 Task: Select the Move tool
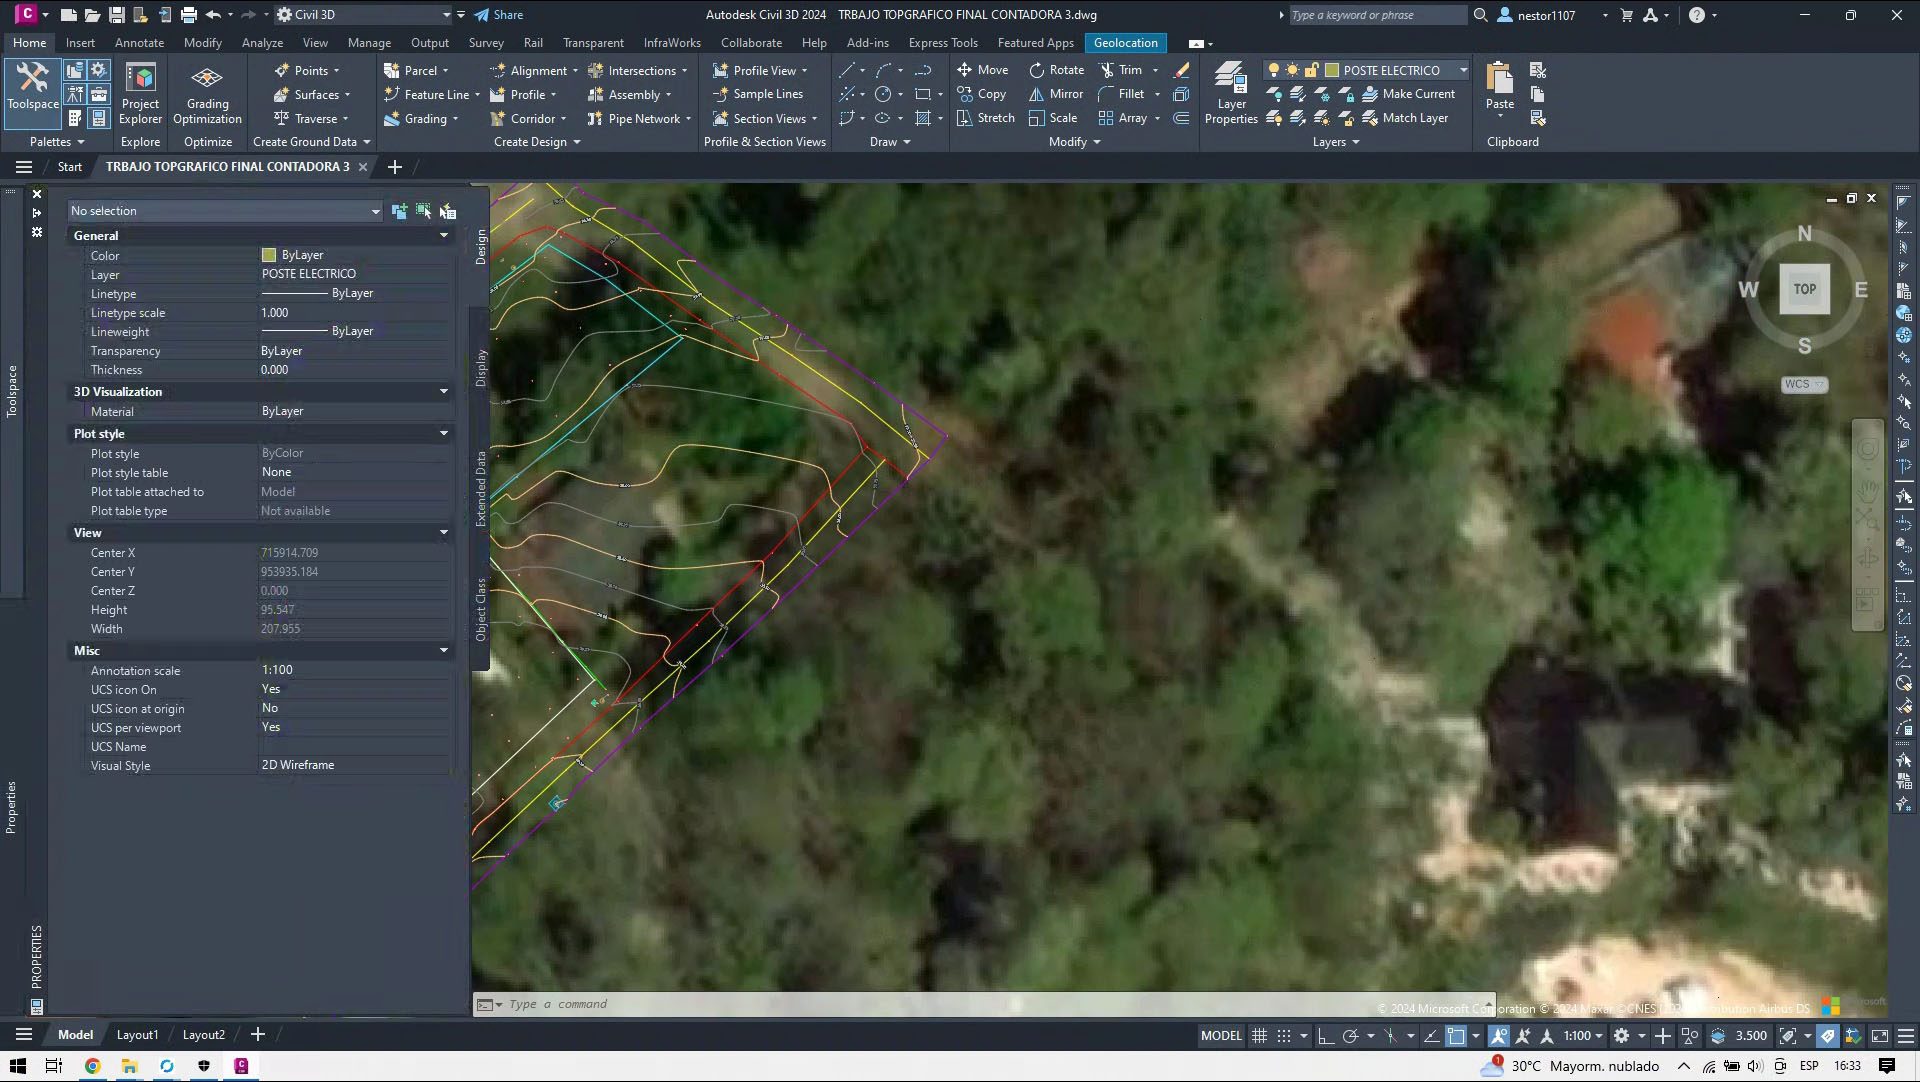point(982,70)
